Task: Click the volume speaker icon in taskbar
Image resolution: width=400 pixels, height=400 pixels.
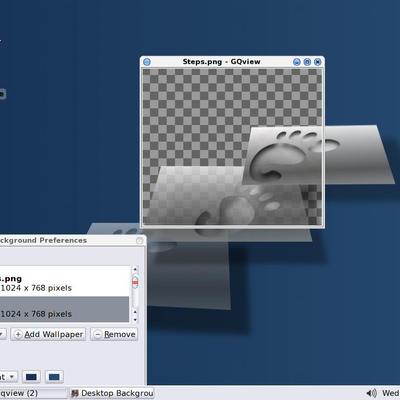Action: [x=371, y=393]
